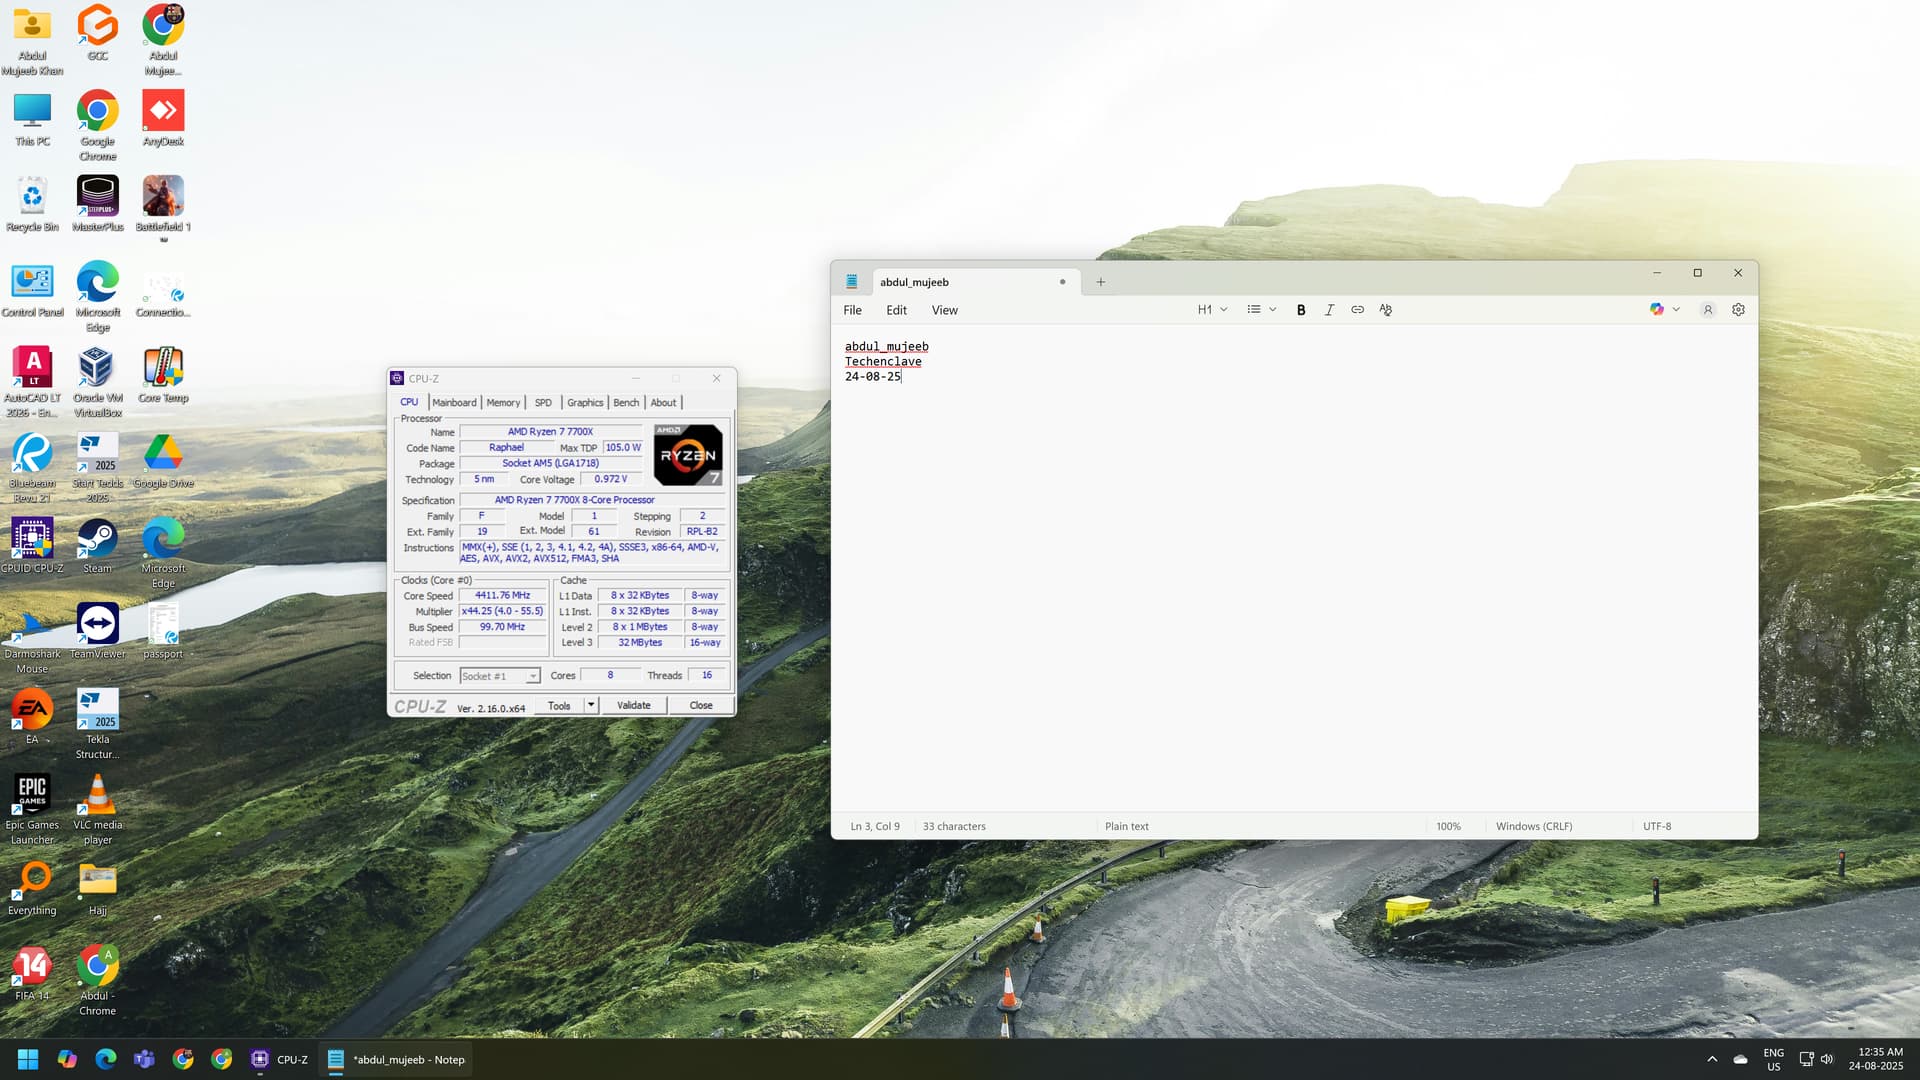Screen dimensions: 1920x1080
Task: Open the Windows Start menu
Action: coord(28,1059)
